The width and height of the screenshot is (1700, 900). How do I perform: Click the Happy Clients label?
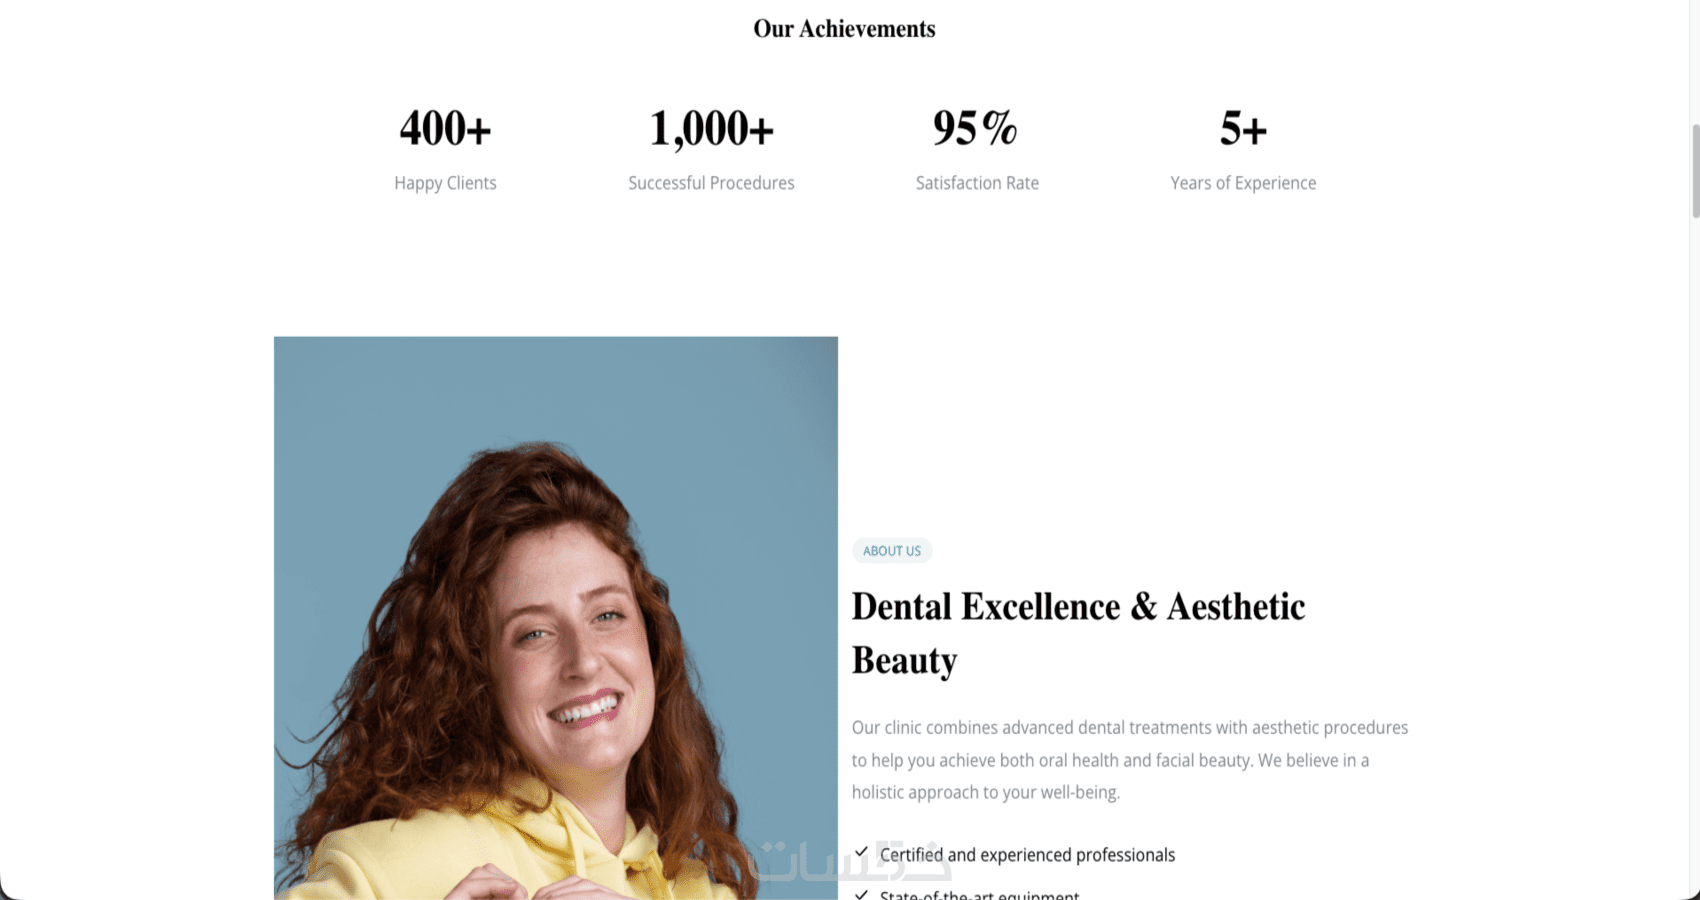click(445, 183)
